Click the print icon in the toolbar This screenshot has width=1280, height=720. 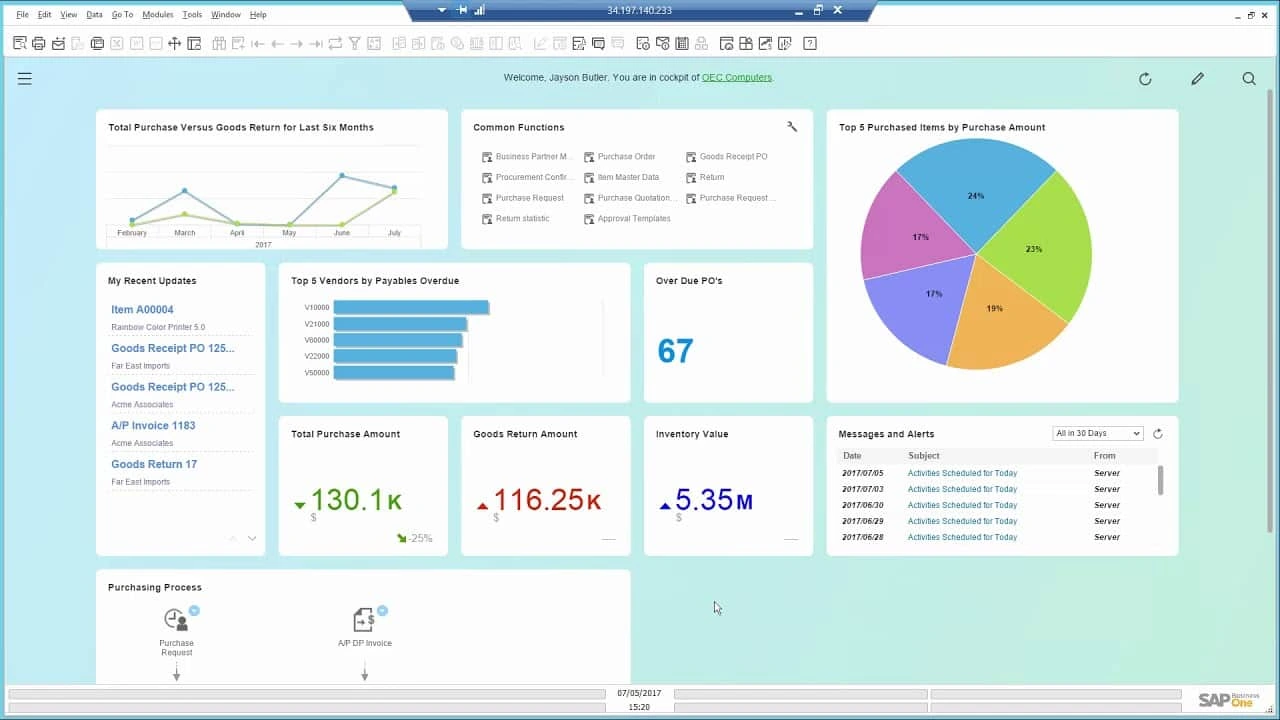(38, 43)
